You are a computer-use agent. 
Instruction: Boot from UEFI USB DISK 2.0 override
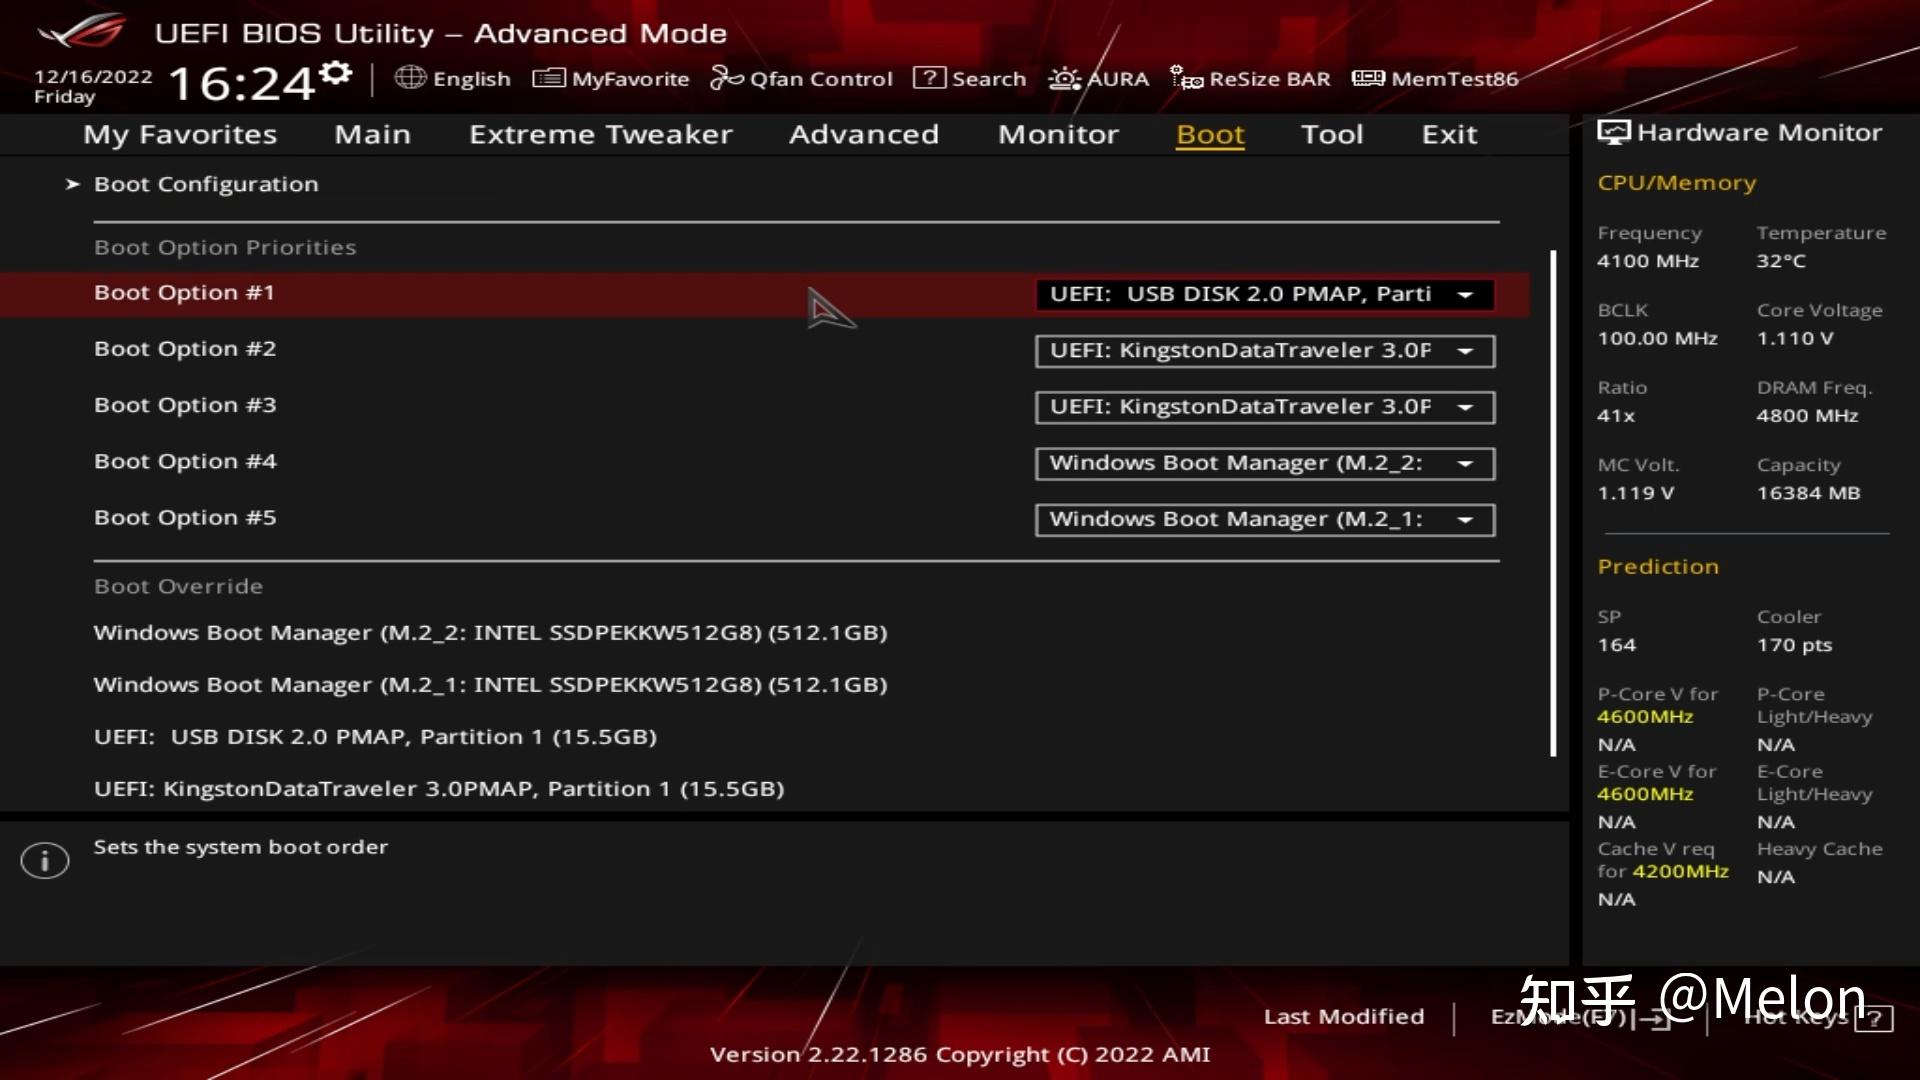click(375, 737)
